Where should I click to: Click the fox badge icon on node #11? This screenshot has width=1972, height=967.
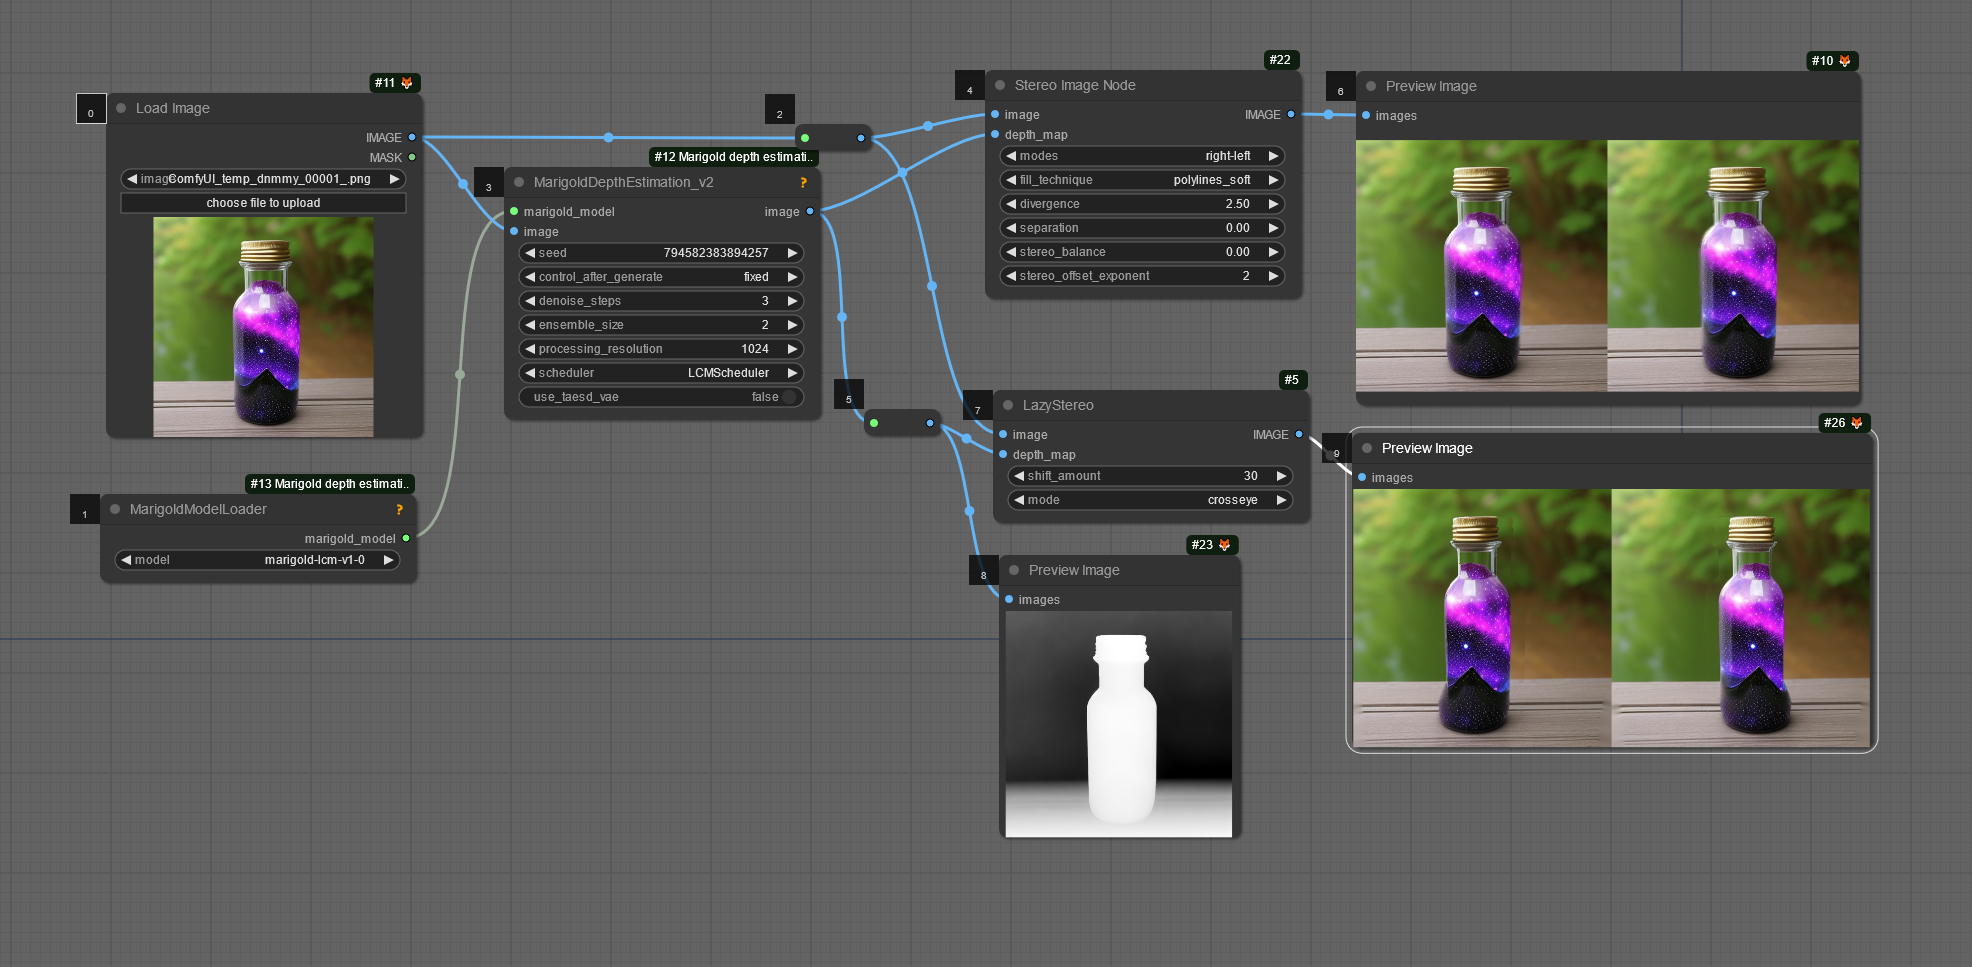click(407, 83)
